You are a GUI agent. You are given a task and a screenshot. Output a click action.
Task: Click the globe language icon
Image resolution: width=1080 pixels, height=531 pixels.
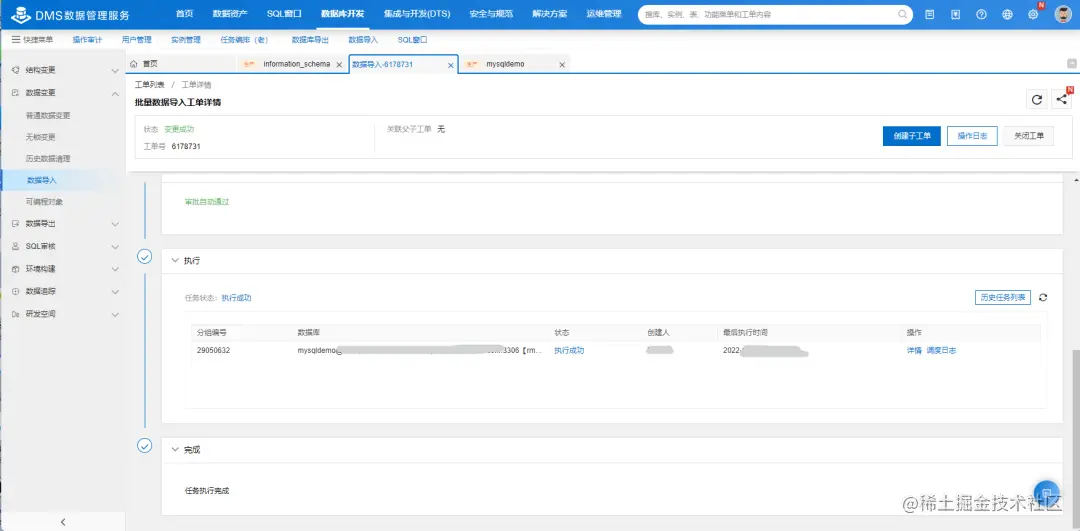[x=1008, y=14]
